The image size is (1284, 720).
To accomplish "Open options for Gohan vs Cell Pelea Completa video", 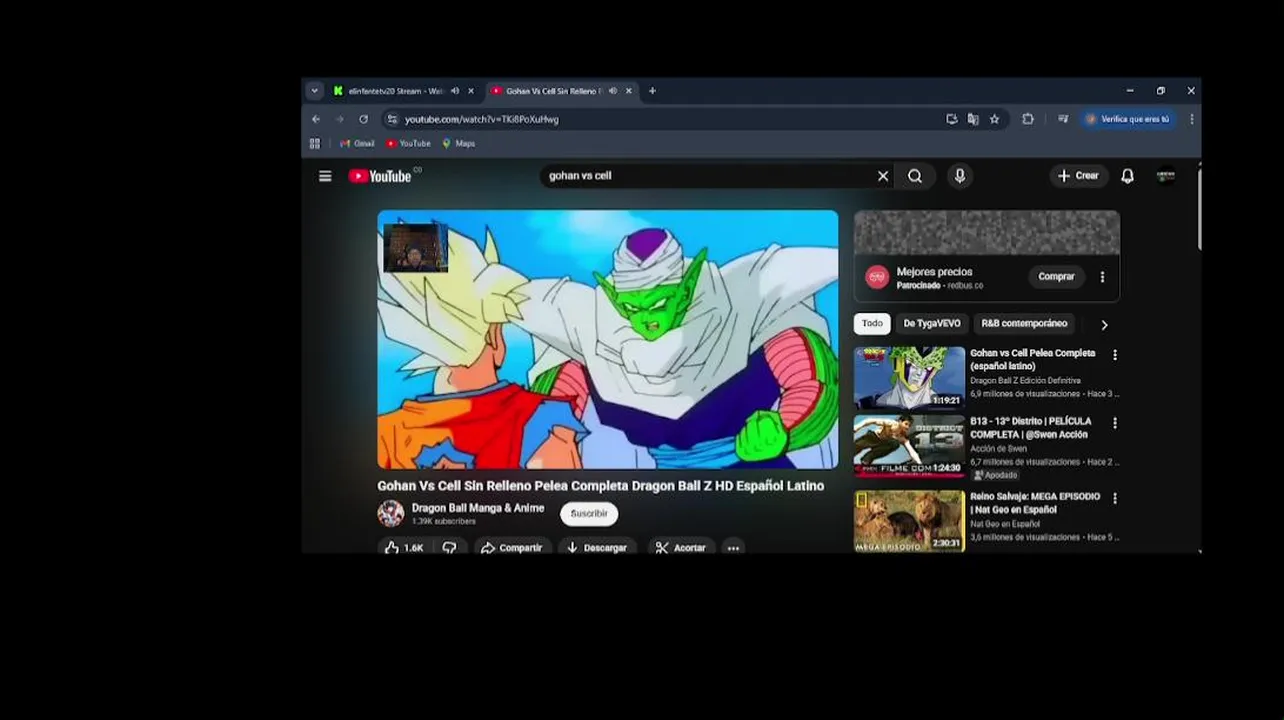I will click(x=1115, y=355).
